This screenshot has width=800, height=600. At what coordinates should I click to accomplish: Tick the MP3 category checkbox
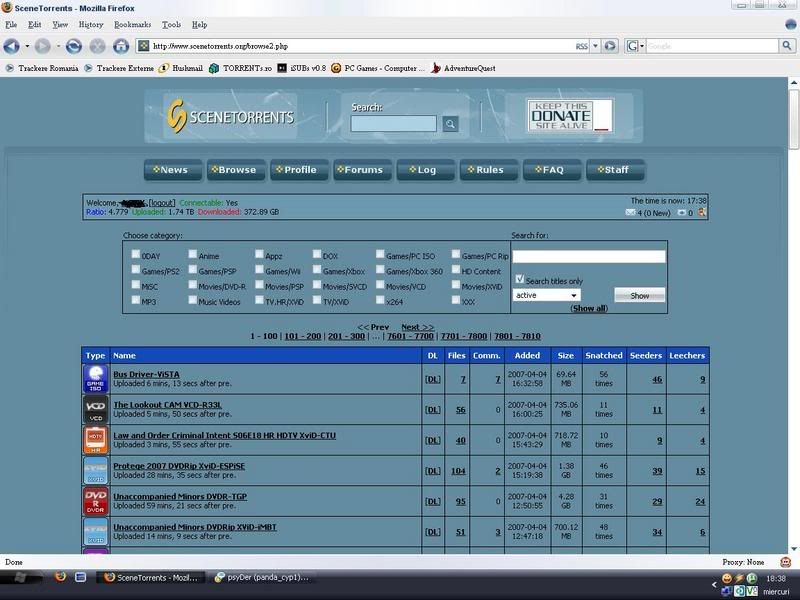click(136, 300)
